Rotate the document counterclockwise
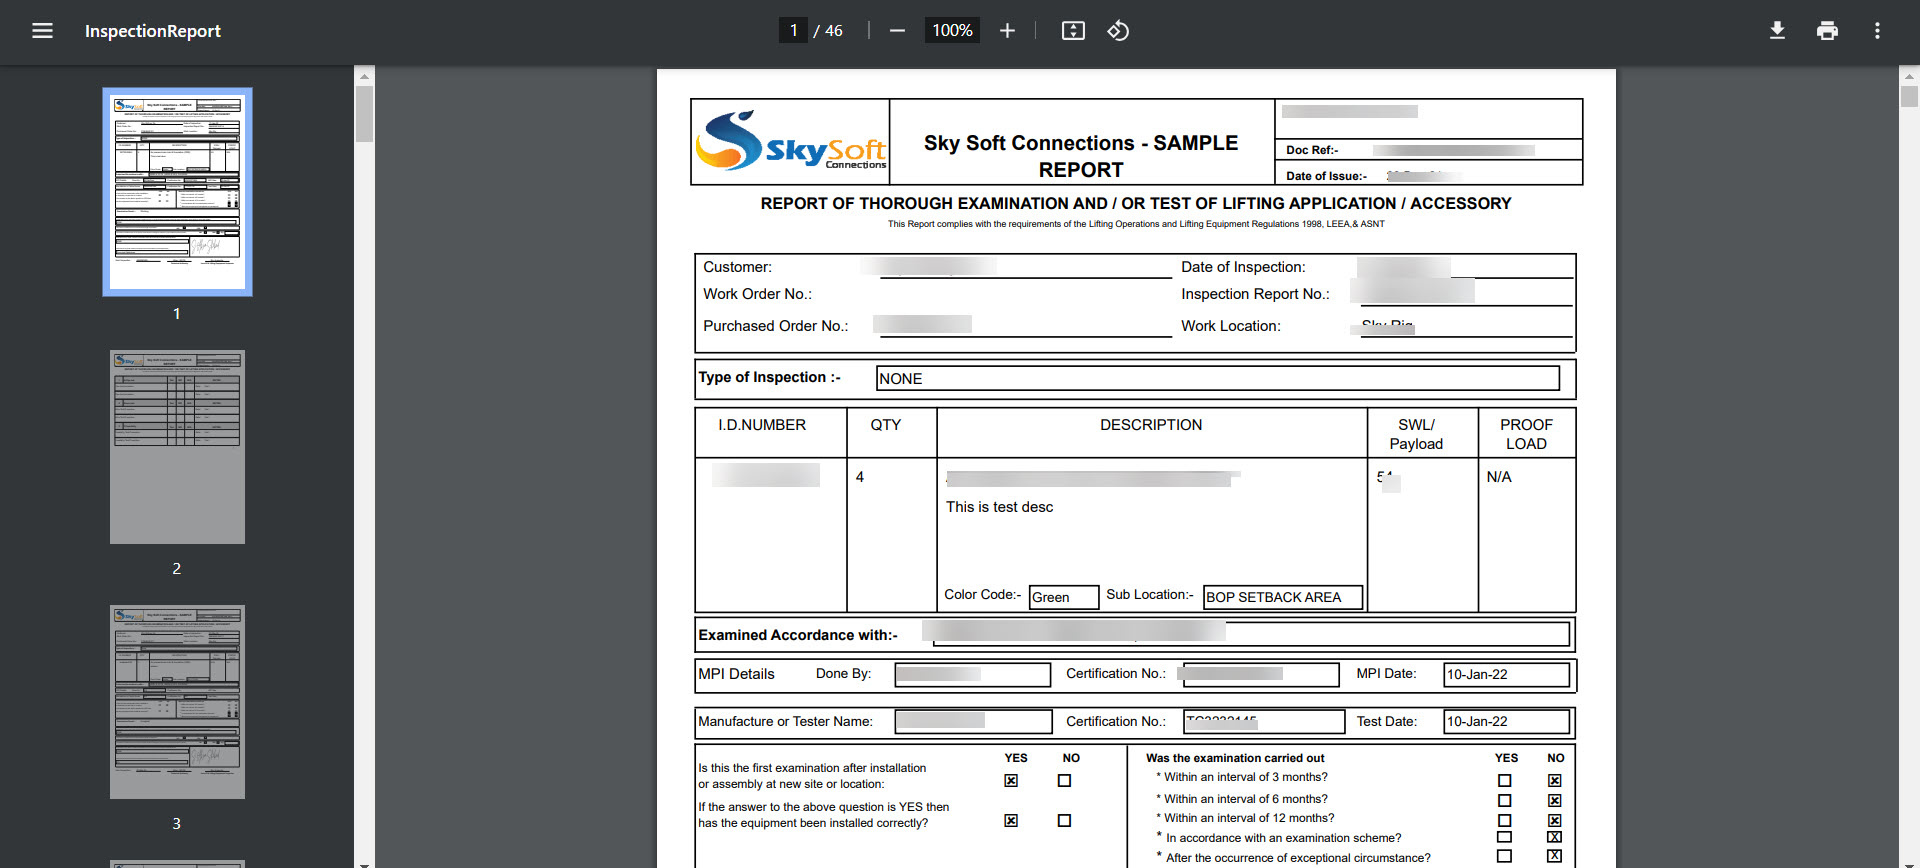Image resolution: width=1920 pixels, height=868 pixels. [1118, 31]
